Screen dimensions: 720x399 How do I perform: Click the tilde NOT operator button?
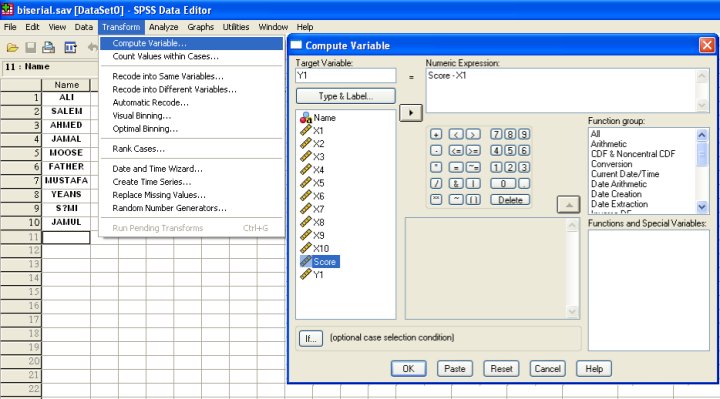click(456, 200)
